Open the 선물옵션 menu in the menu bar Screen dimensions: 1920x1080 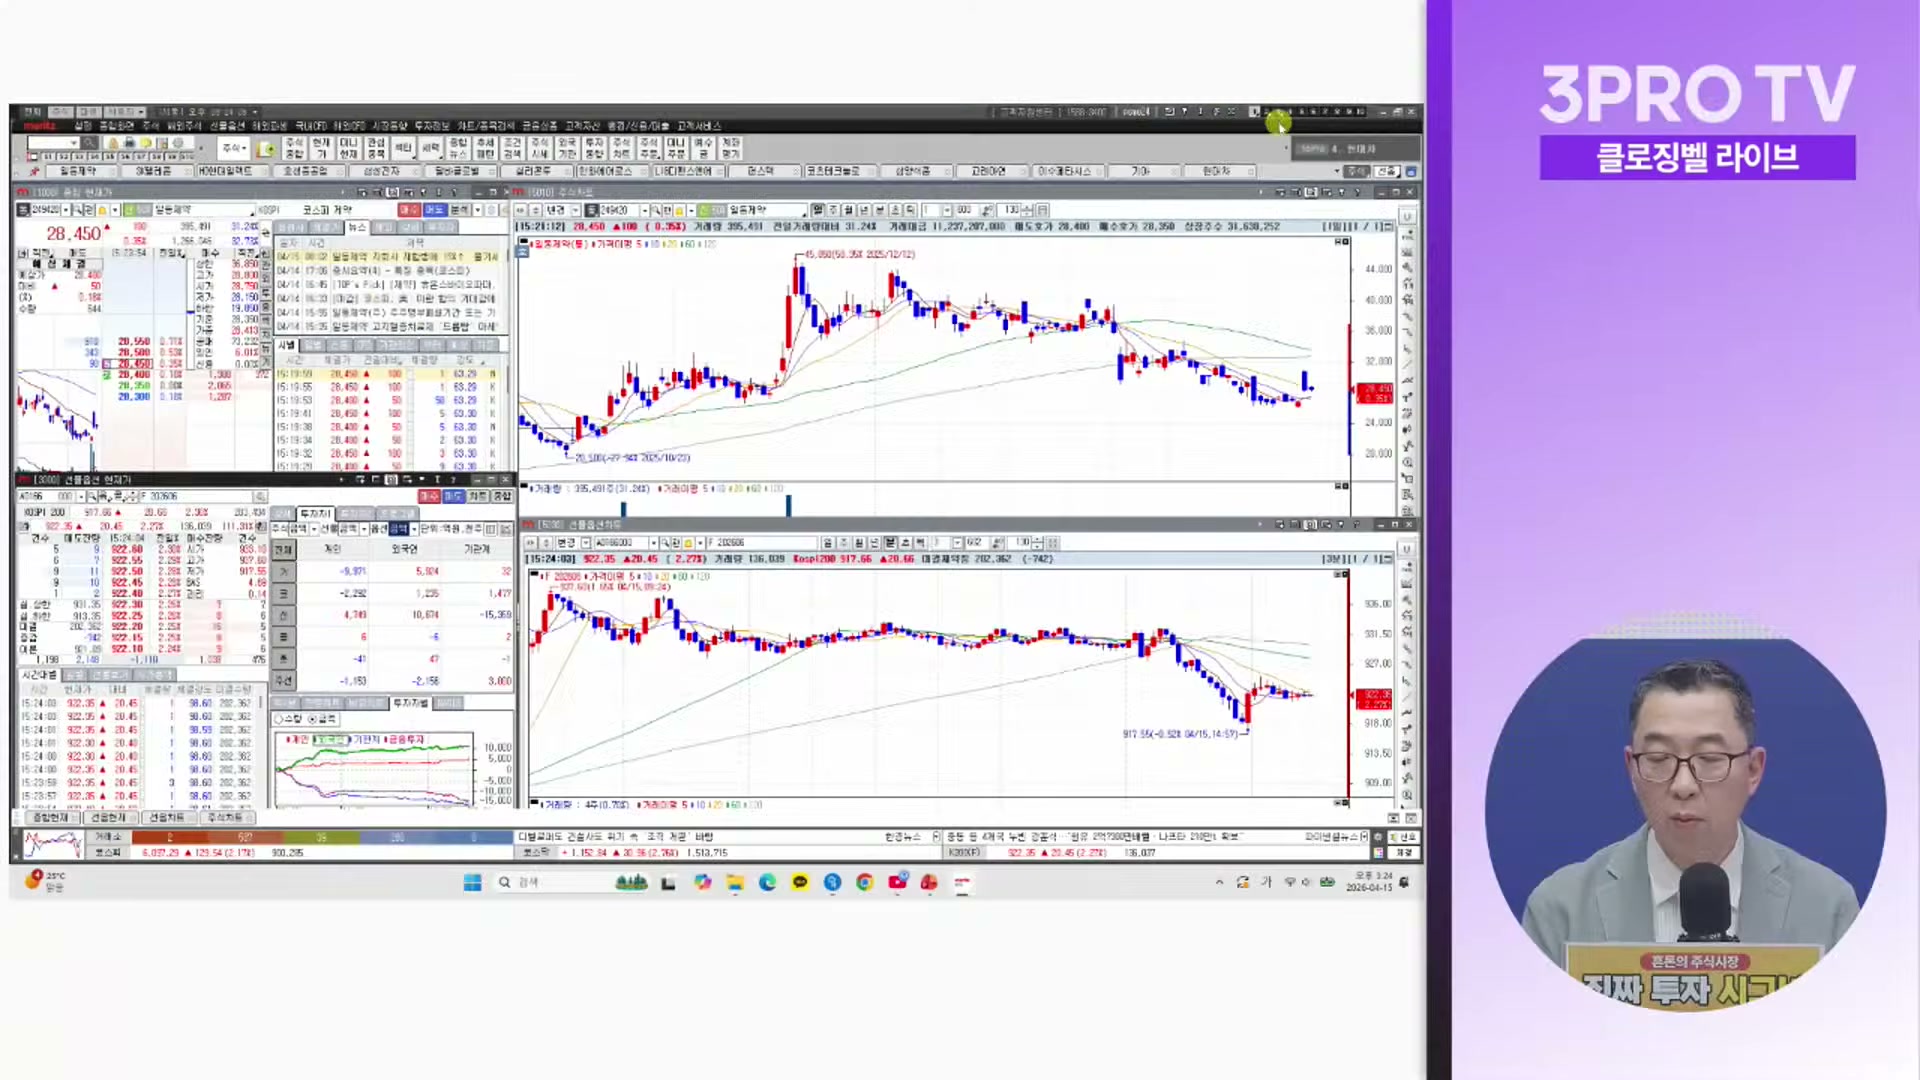(227, 126)
